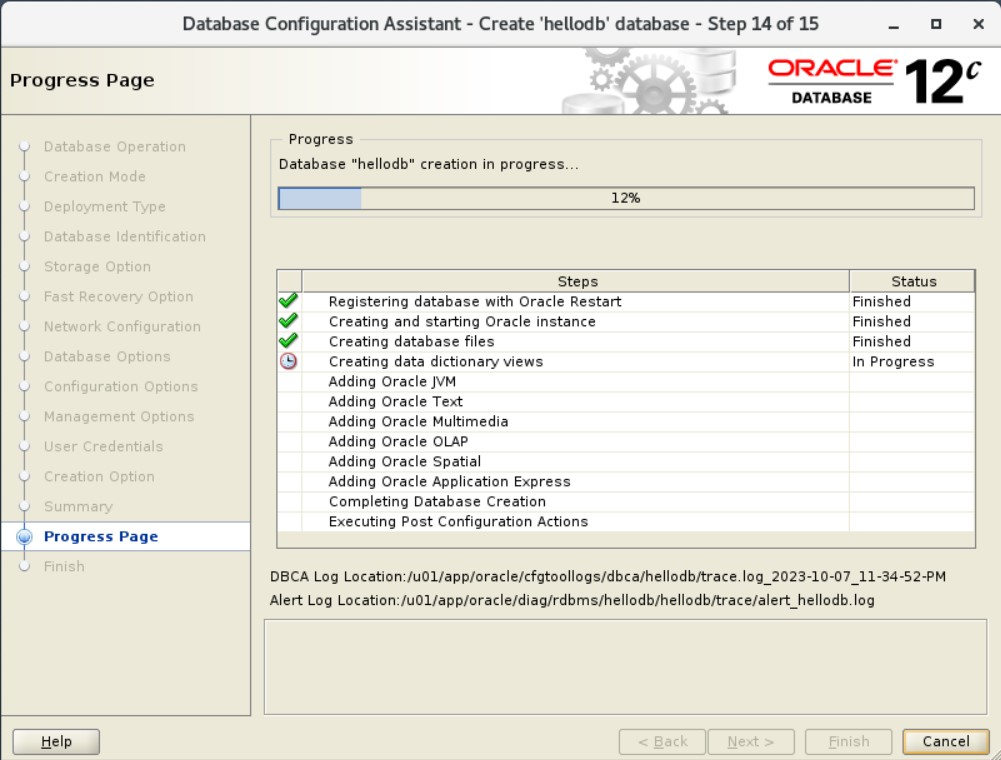This screenshot has height=760, width=1001.
Task: Select User Credentials step in sidebar
Action: coord(103,446)
